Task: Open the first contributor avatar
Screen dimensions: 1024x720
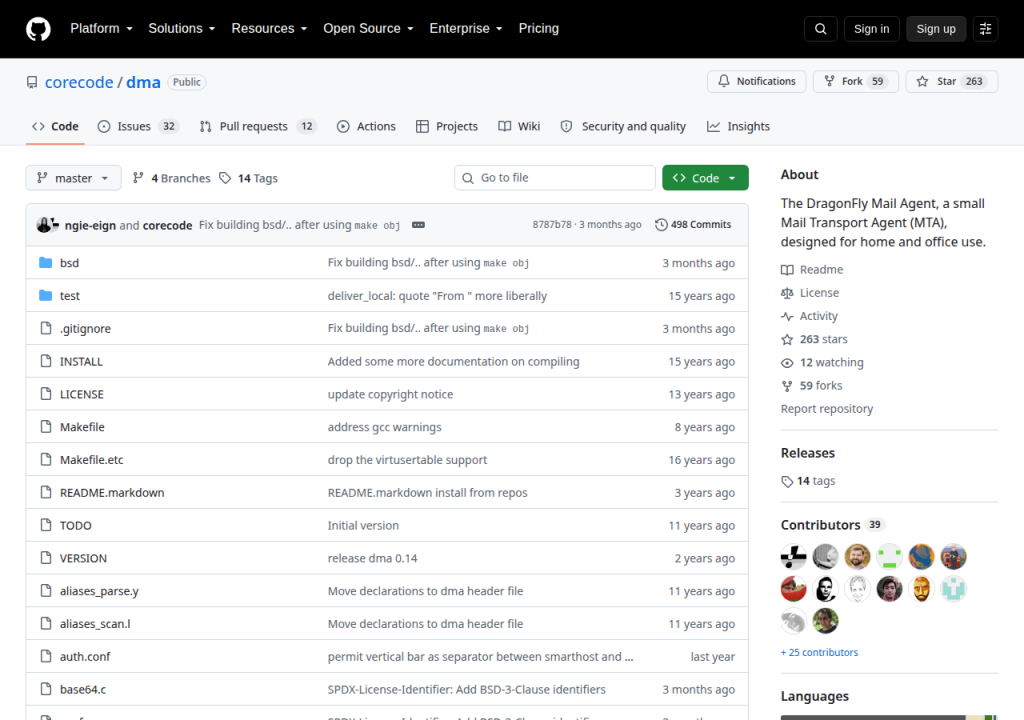Action: click(x=793, y=557)
